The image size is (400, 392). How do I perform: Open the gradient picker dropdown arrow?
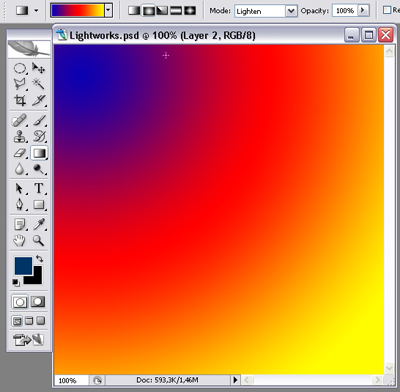tap(108, 11)
